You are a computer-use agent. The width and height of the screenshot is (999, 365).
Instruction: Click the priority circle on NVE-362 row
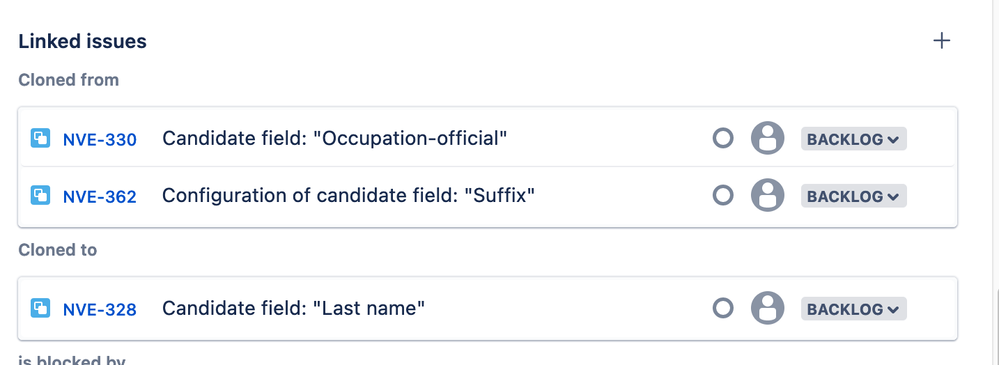(x=722, y=195)
